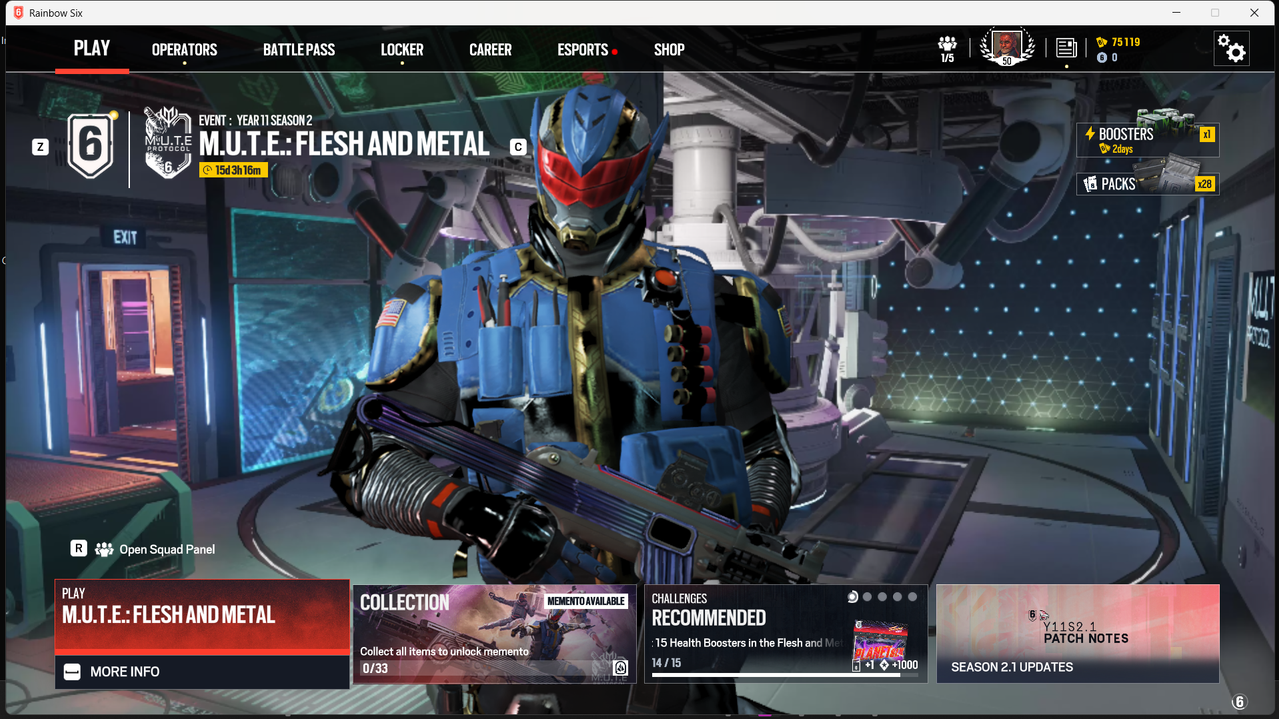
Task: Click the C key next-playlist prompt
Action: [518, 147]
